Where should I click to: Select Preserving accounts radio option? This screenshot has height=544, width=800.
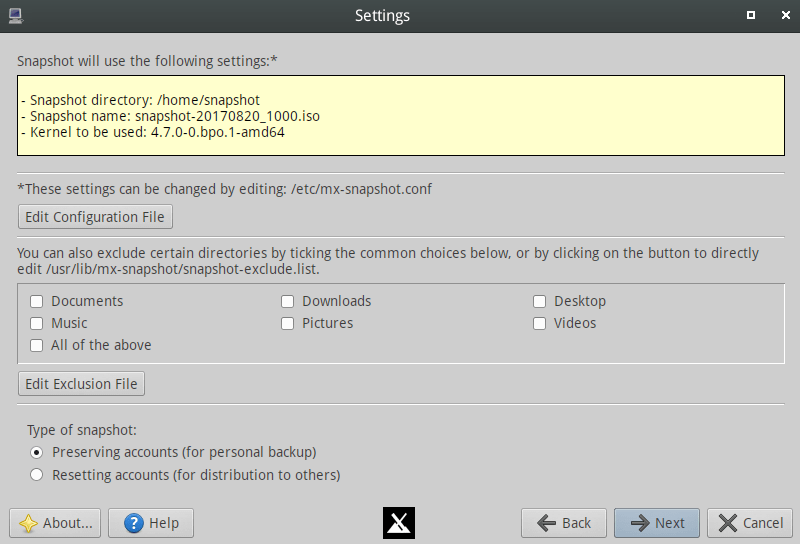pos(36,453)
